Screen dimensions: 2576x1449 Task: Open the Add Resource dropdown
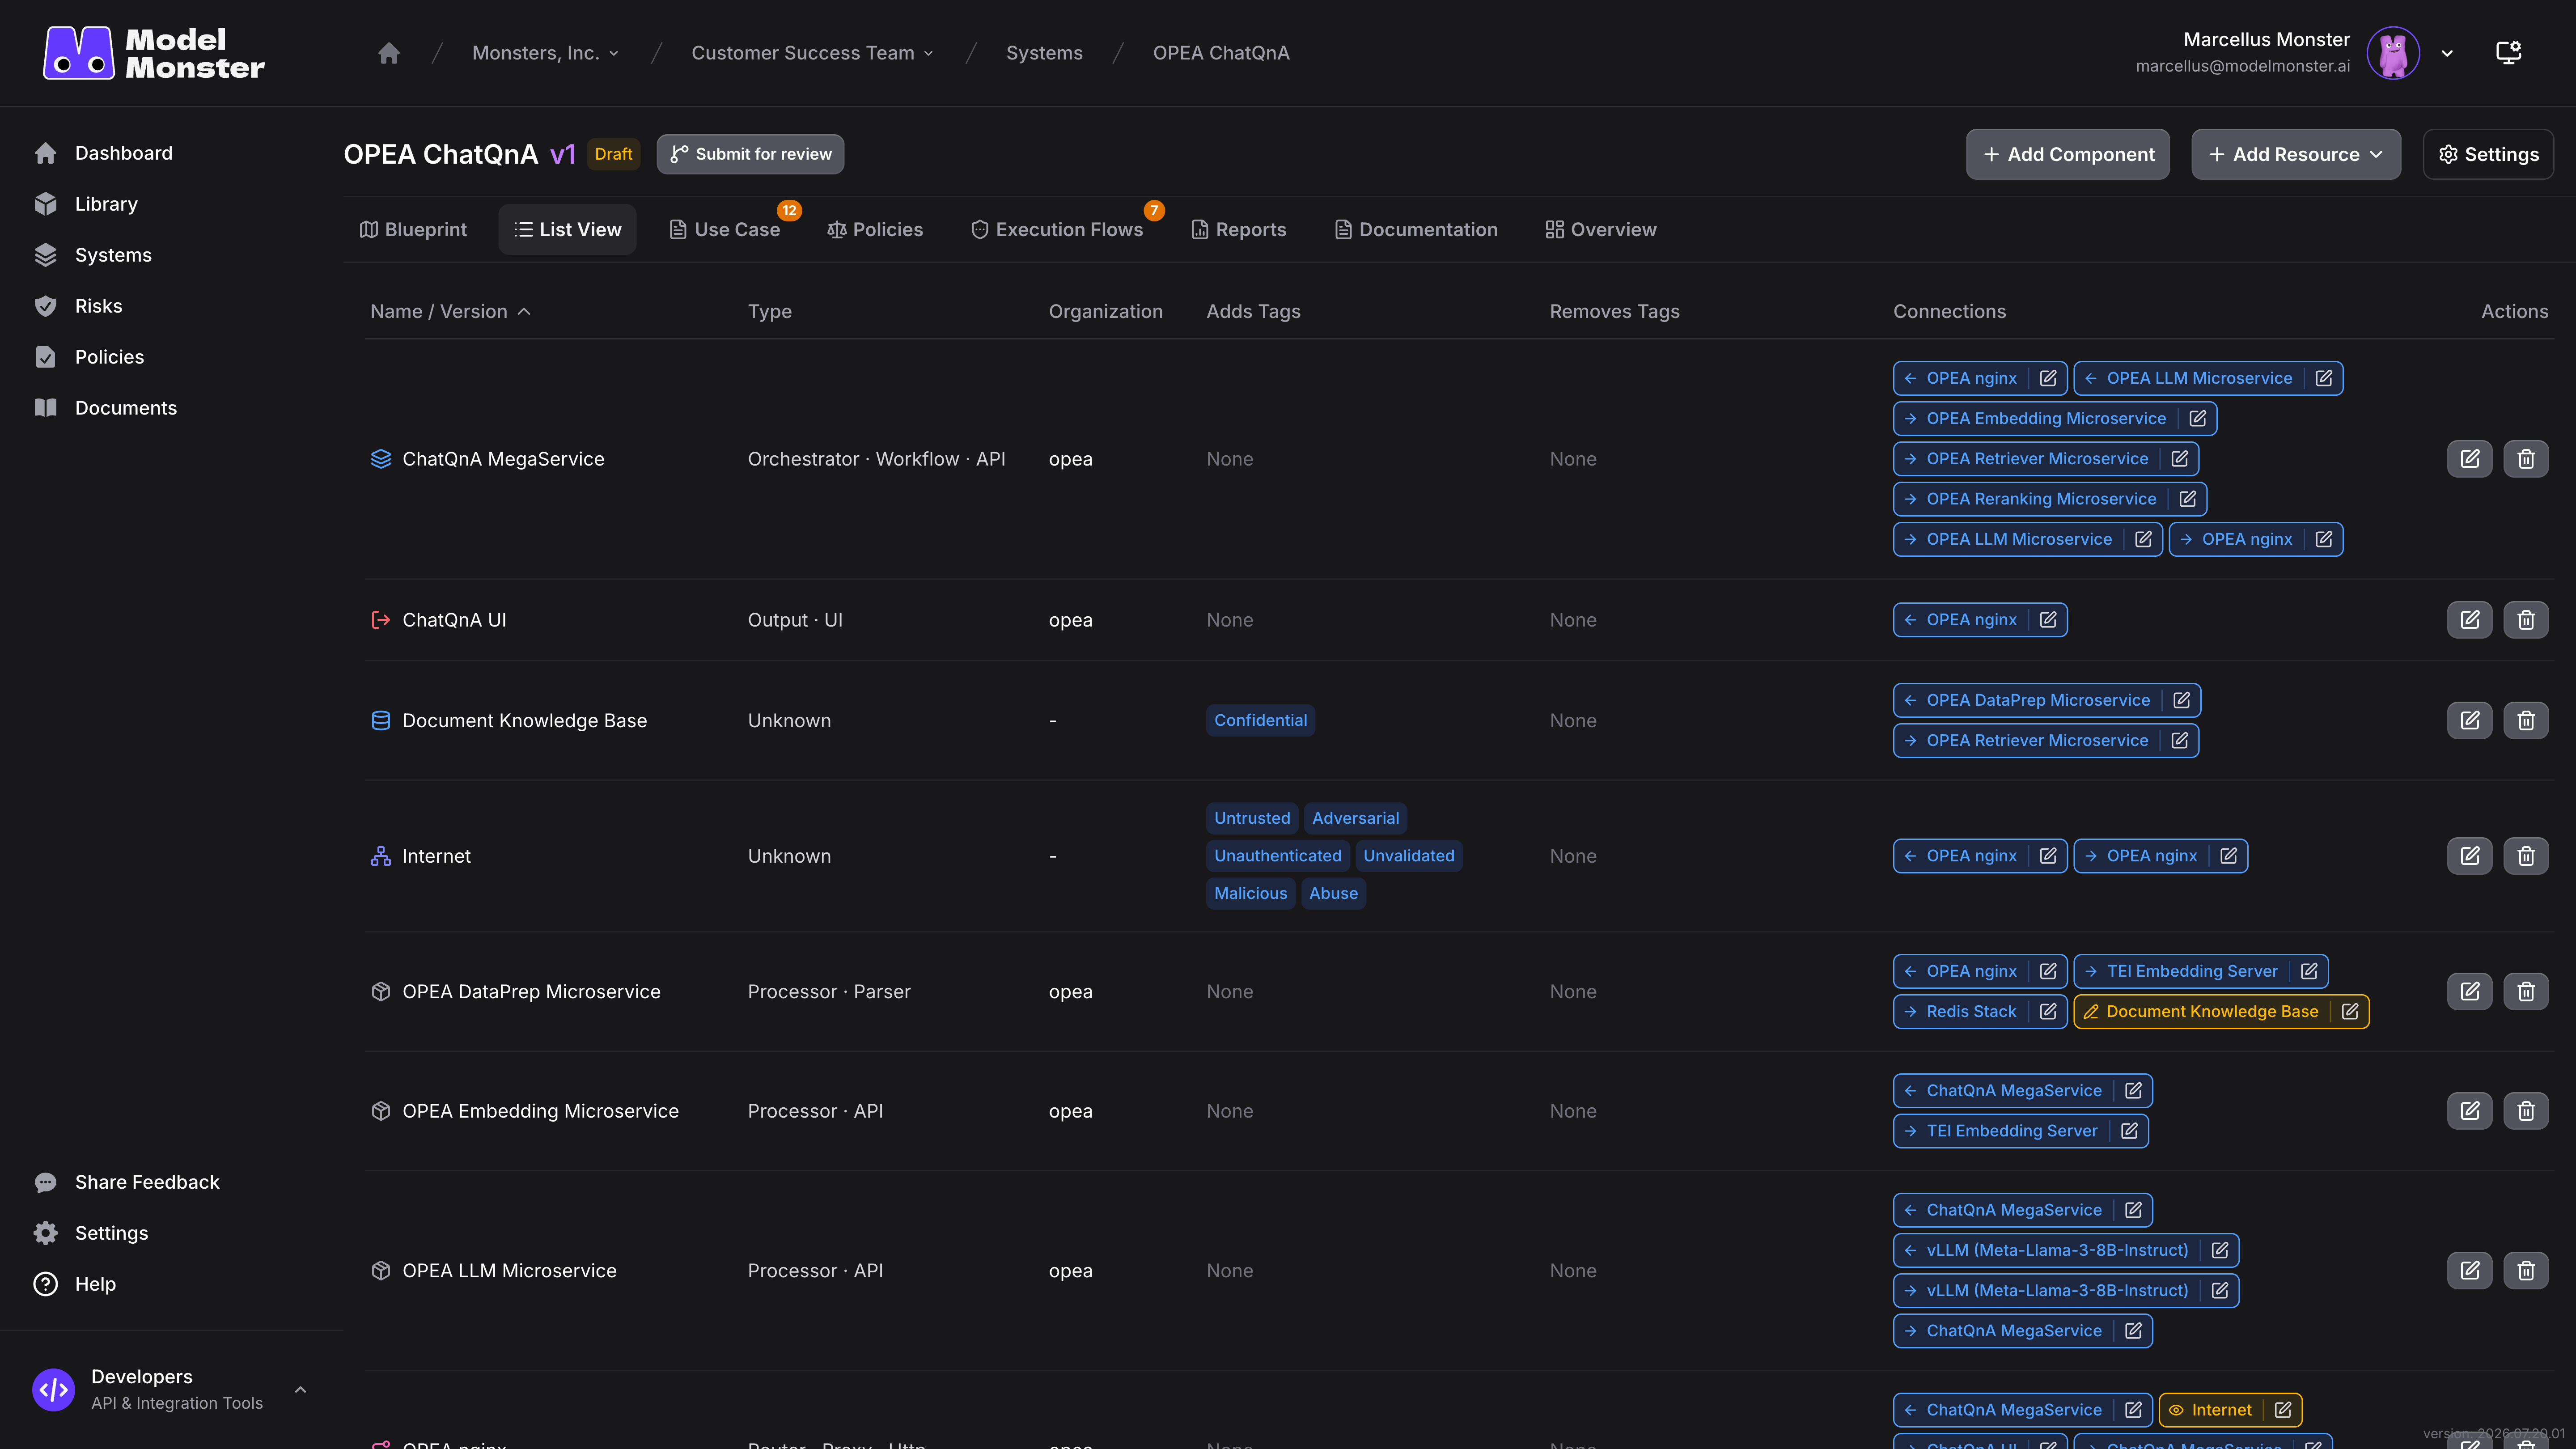pos(2296,154)
